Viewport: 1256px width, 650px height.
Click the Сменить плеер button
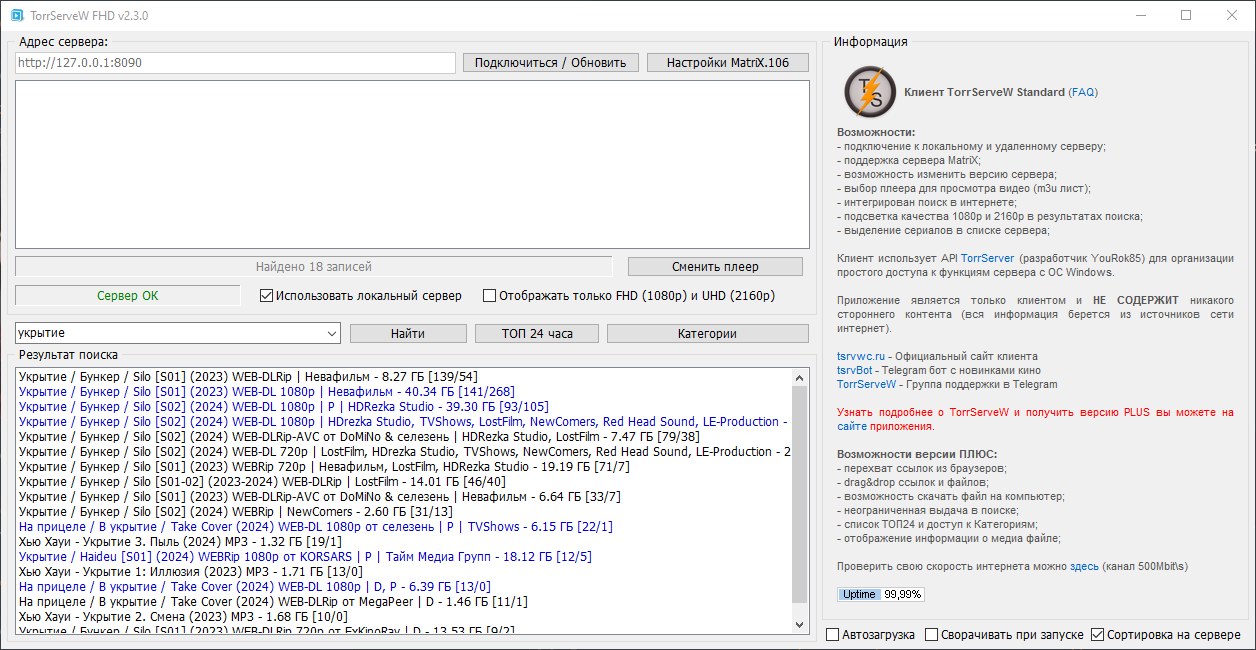[x=715, y=266]
